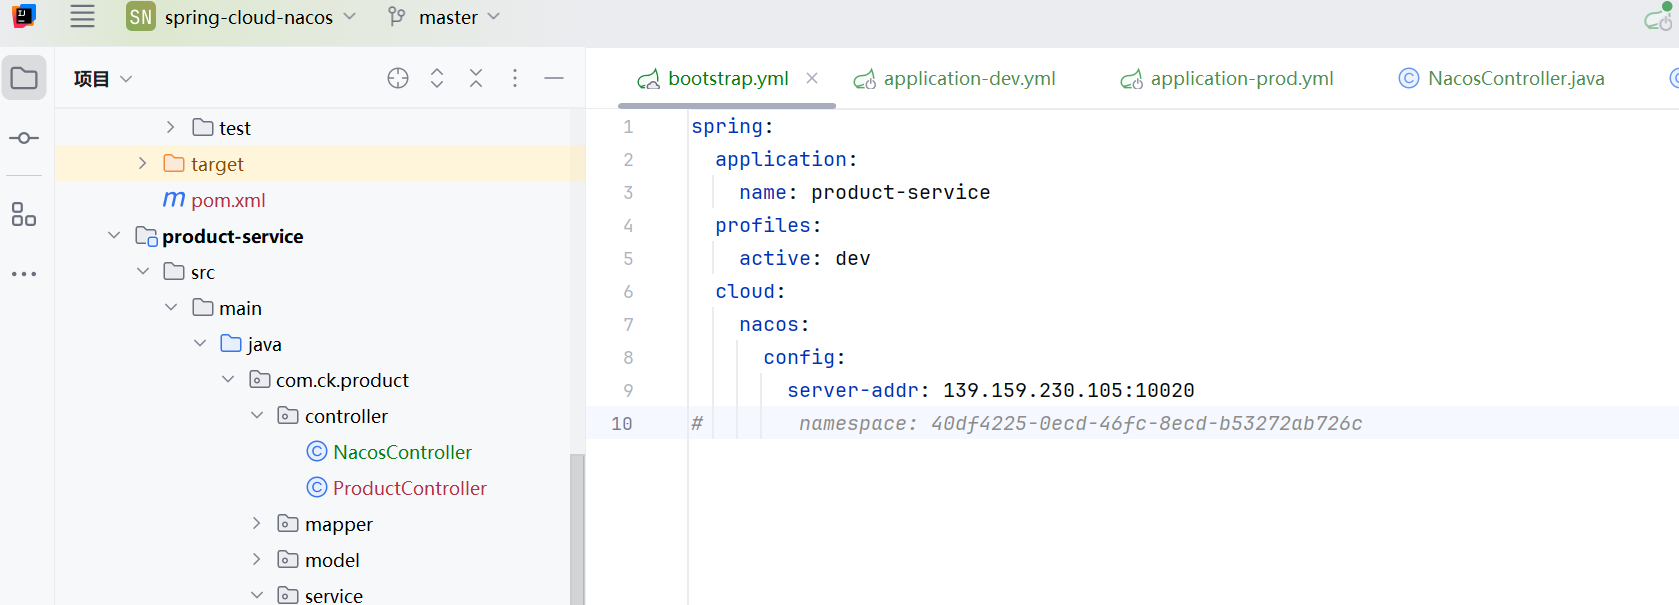Click product-service module folder icon
This screenshot has height=605, width=1679.
click(x=146, y=236)
